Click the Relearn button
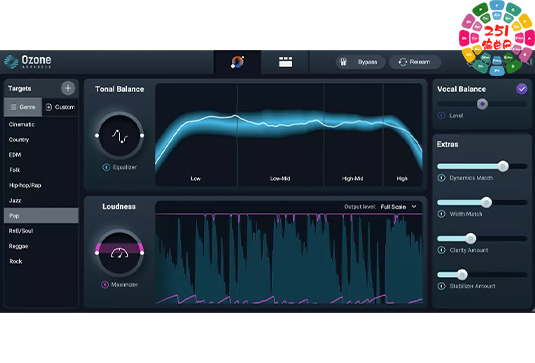 415,62
